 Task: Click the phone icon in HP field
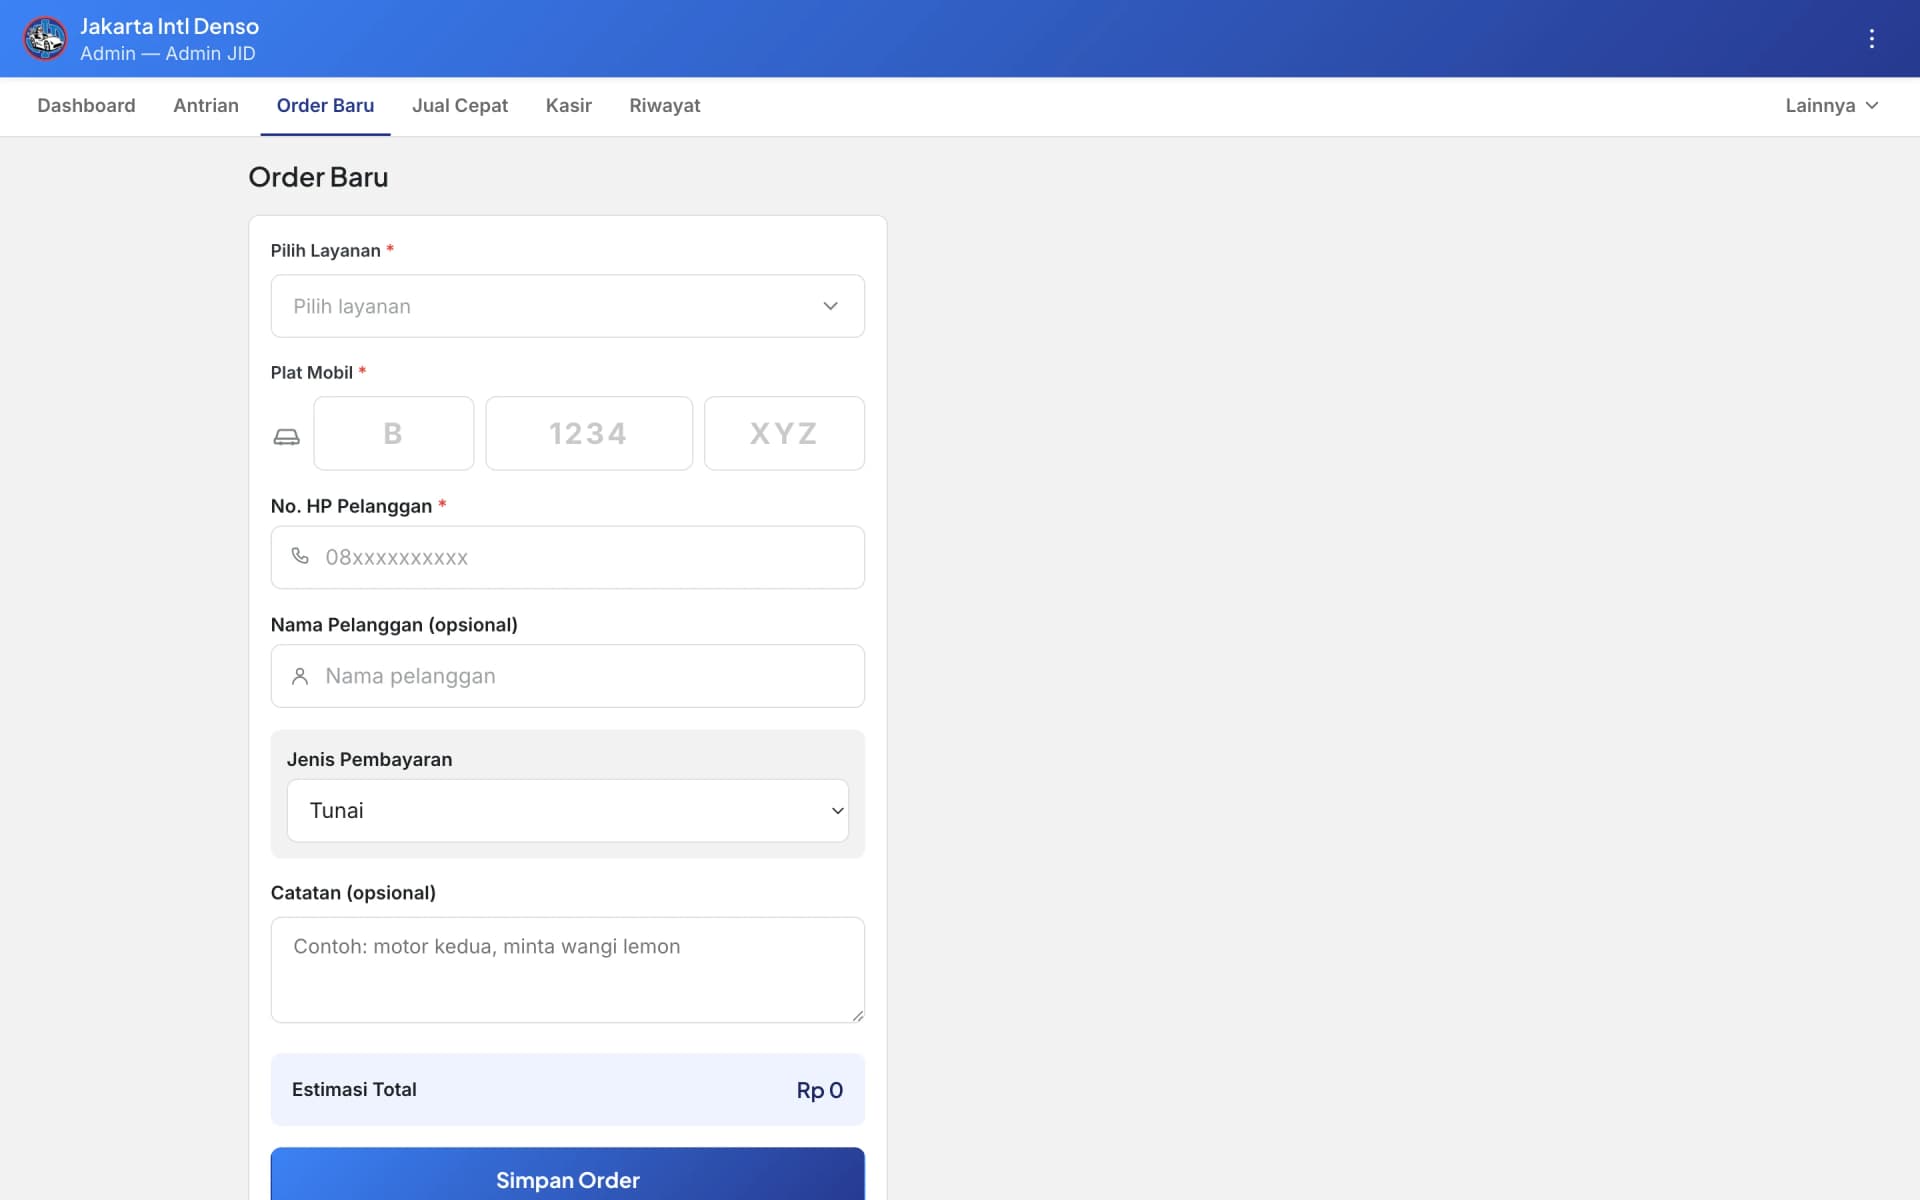point(300,556)
